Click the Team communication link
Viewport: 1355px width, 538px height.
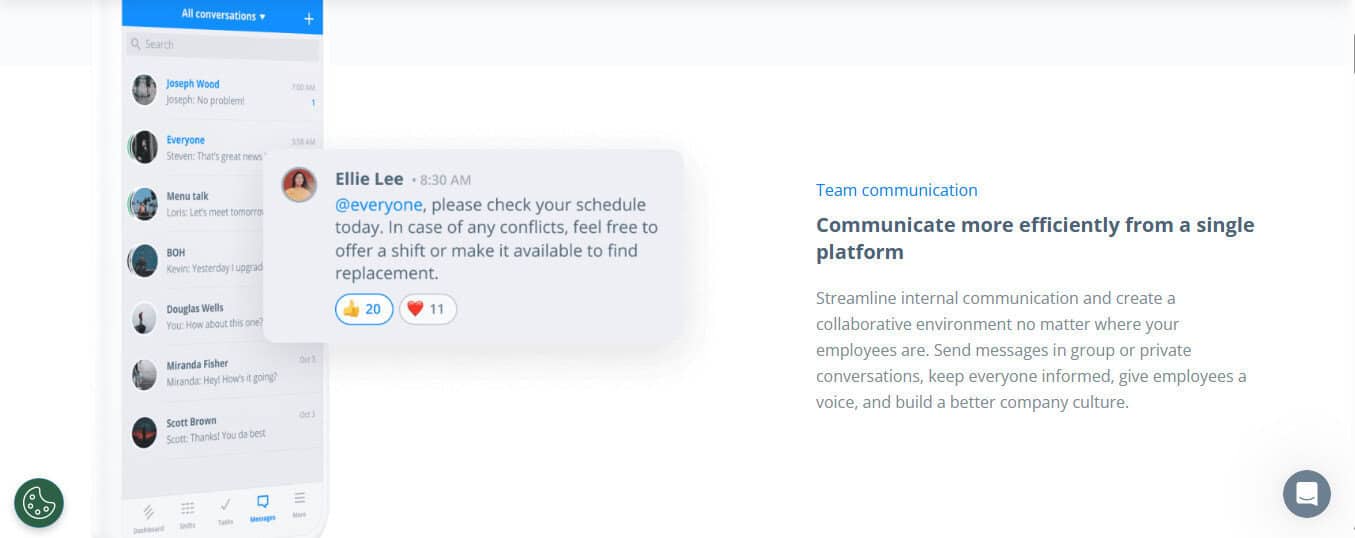click(x=896, y=190)
